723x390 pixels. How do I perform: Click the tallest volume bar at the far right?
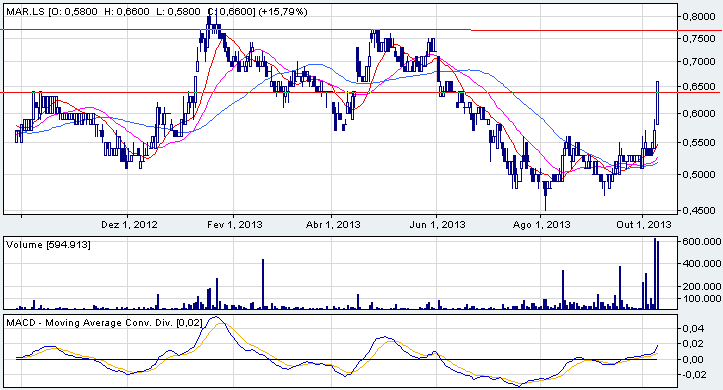[x=654, y=274]
